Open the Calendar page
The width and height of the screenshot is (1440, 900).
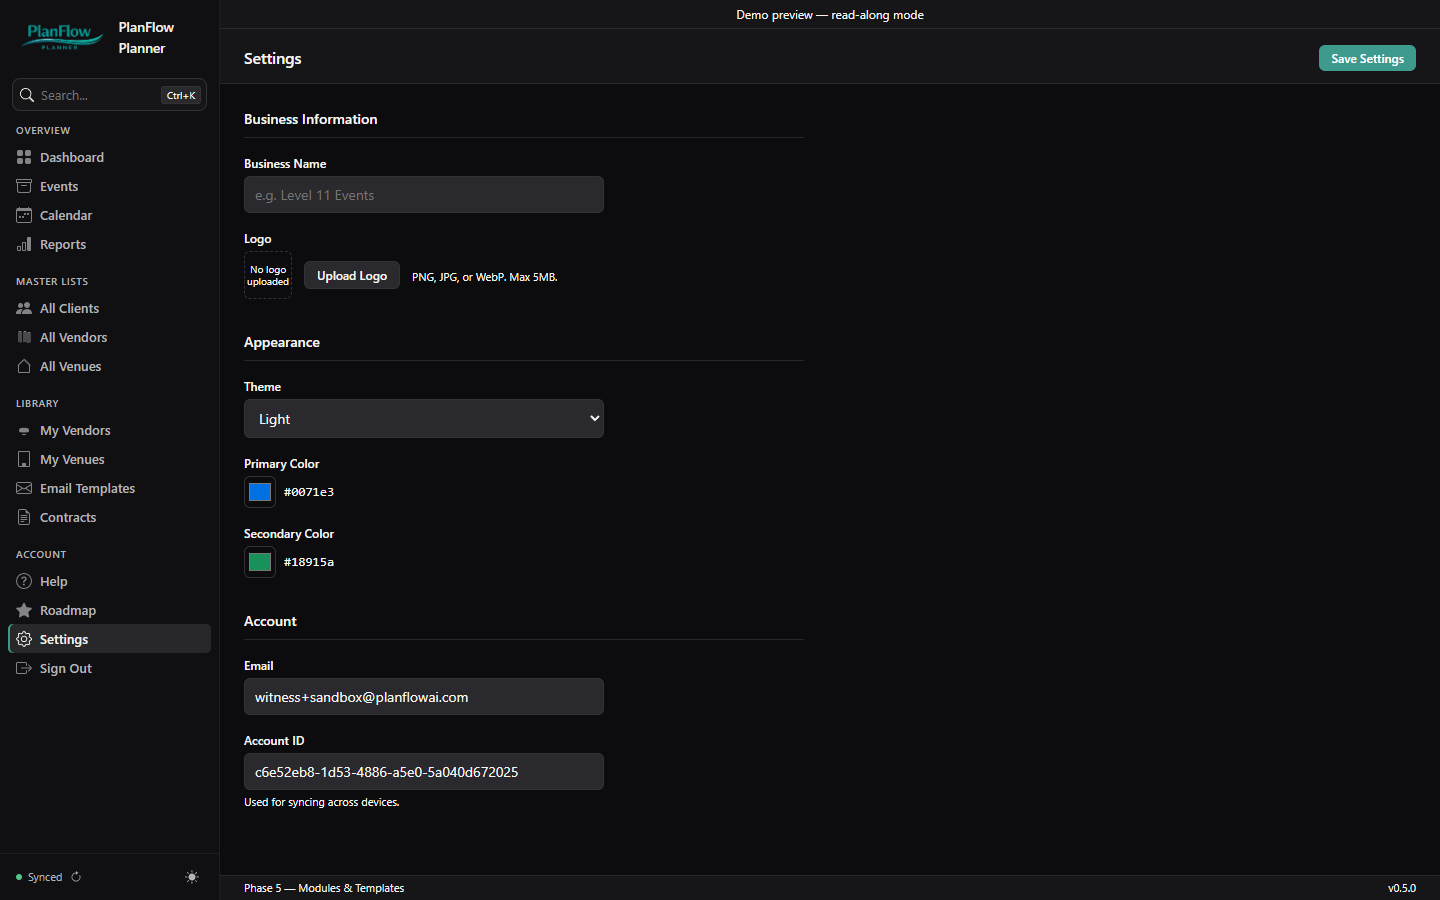pyautogui.click(x=110, y=215)
